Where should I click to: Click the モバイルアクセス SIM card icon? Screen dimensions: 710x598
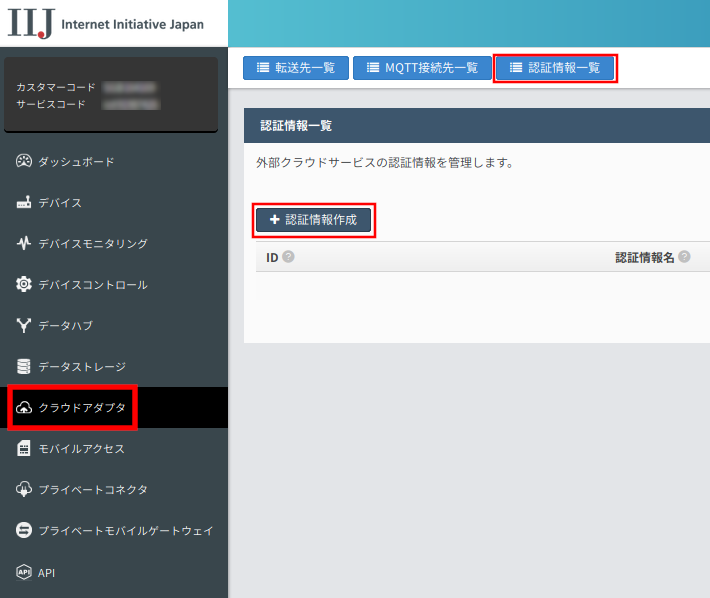24,449
